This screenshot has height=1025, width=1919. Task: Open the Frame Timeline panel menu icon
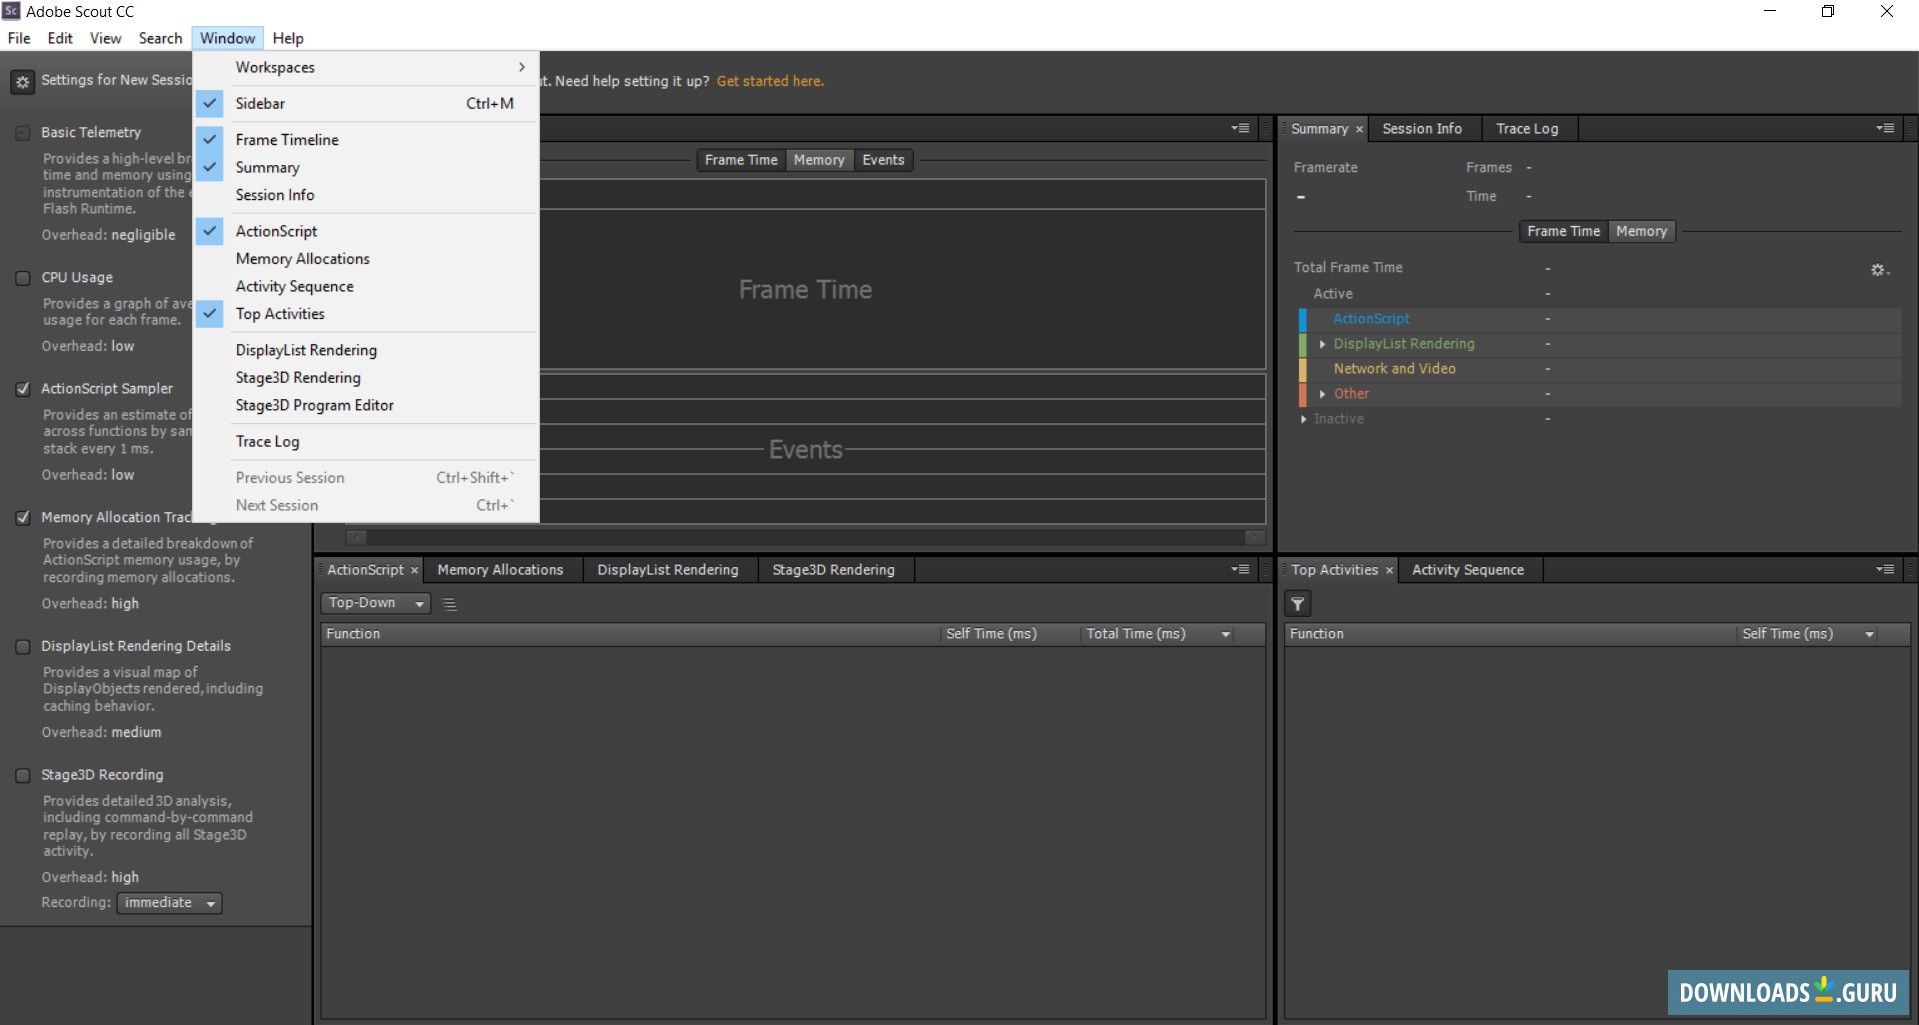point(1240,128)
